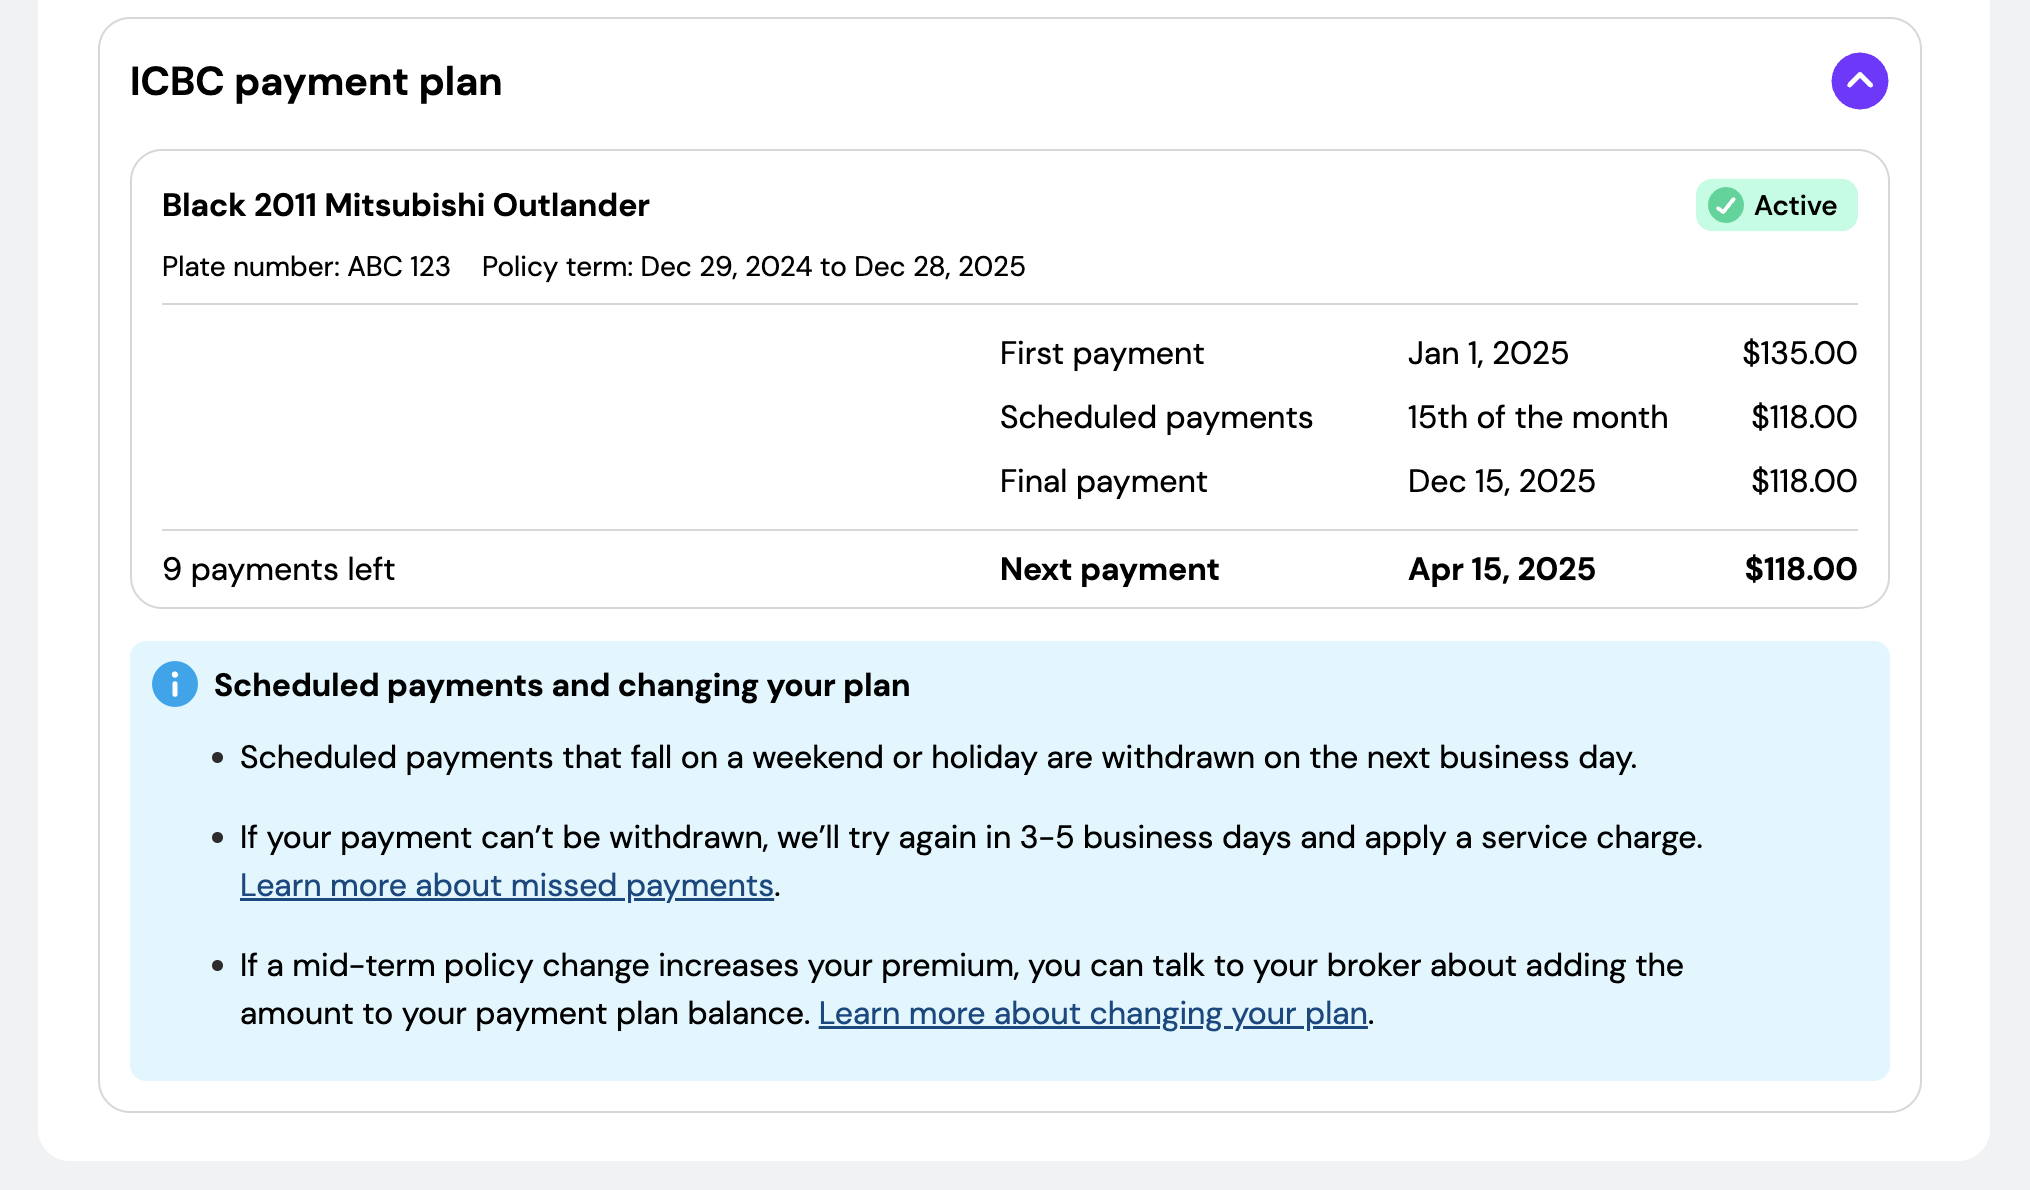
Task: Select the Scheduled payments row label
Action: [x=1156, y=418]
